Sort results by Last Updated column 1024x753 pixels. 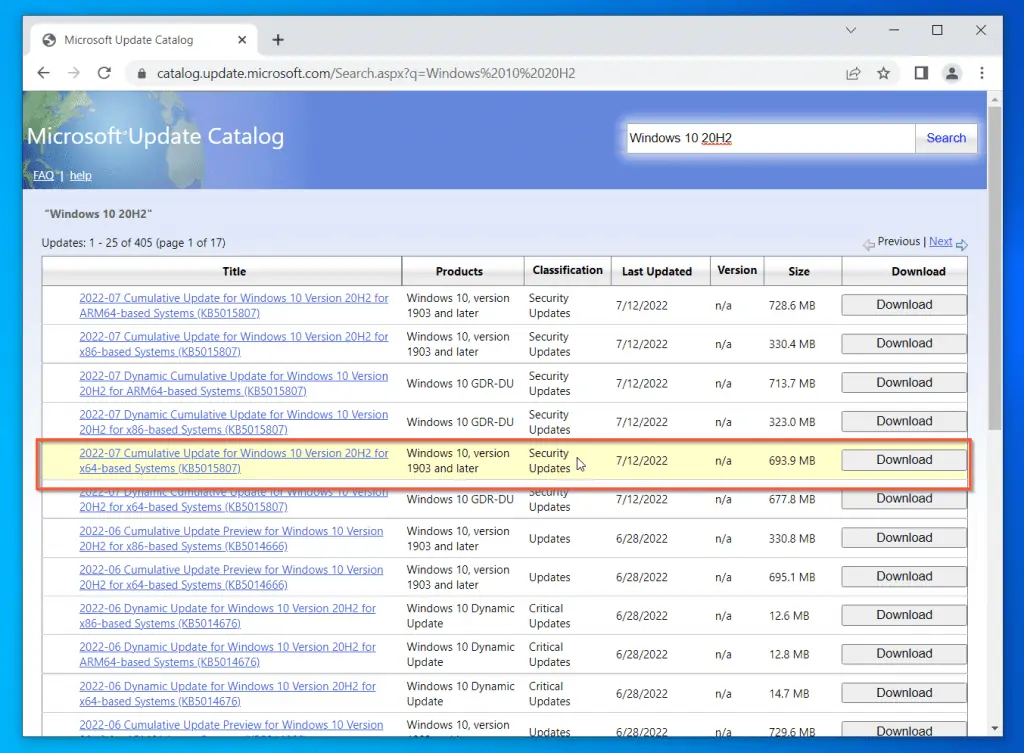pos(657,271)
